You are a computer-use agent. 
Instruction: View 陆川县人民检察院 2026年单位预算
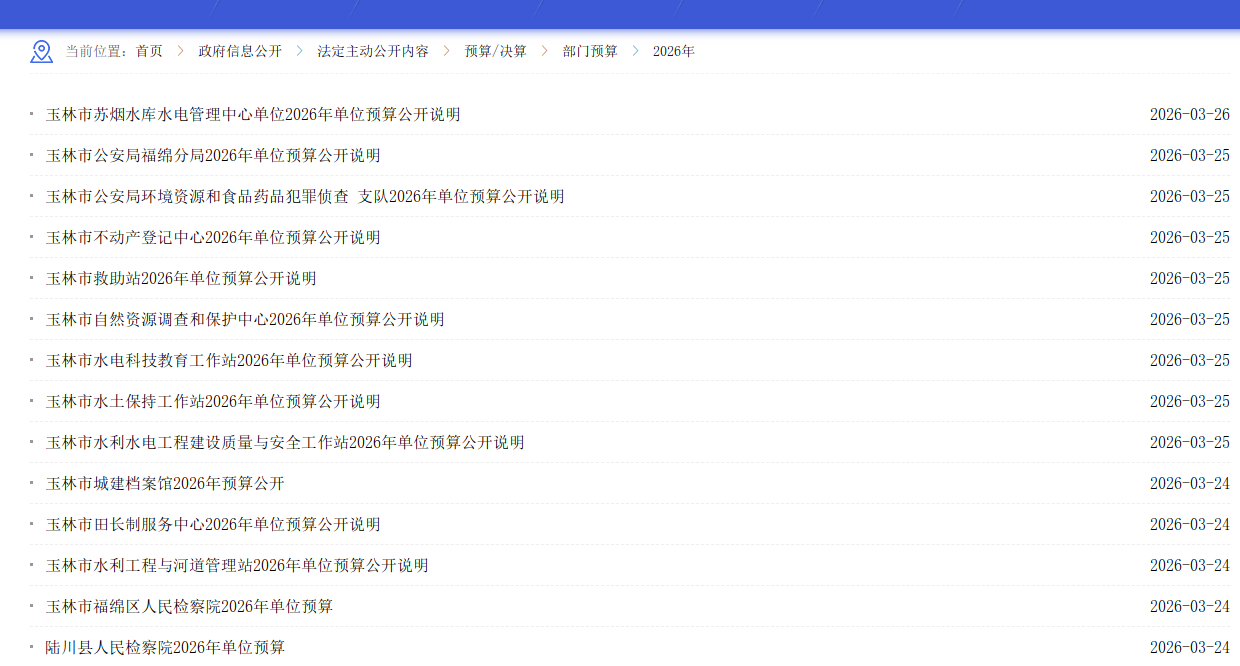165,648
